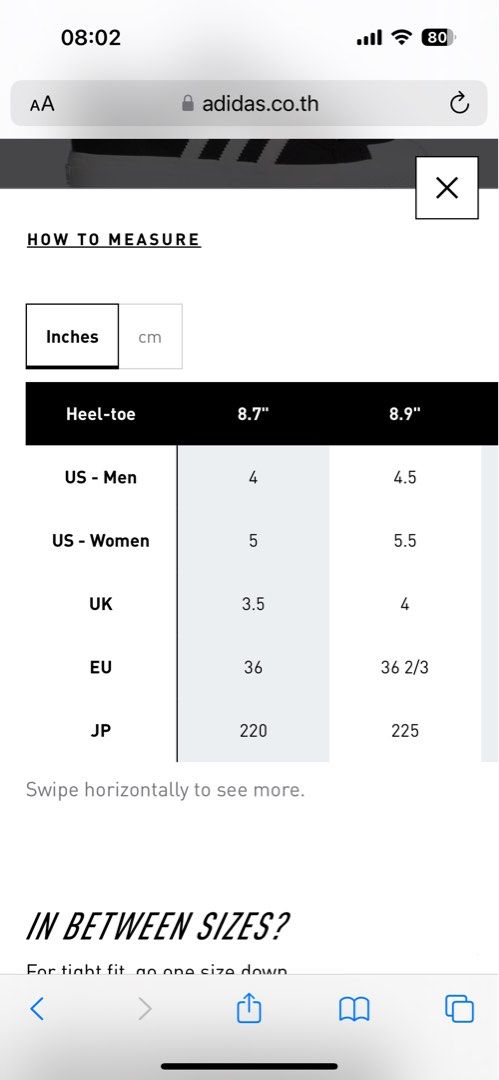The image size is (499, 1080).
Task: Open the share sheet icon
Action: (249, 1008)
